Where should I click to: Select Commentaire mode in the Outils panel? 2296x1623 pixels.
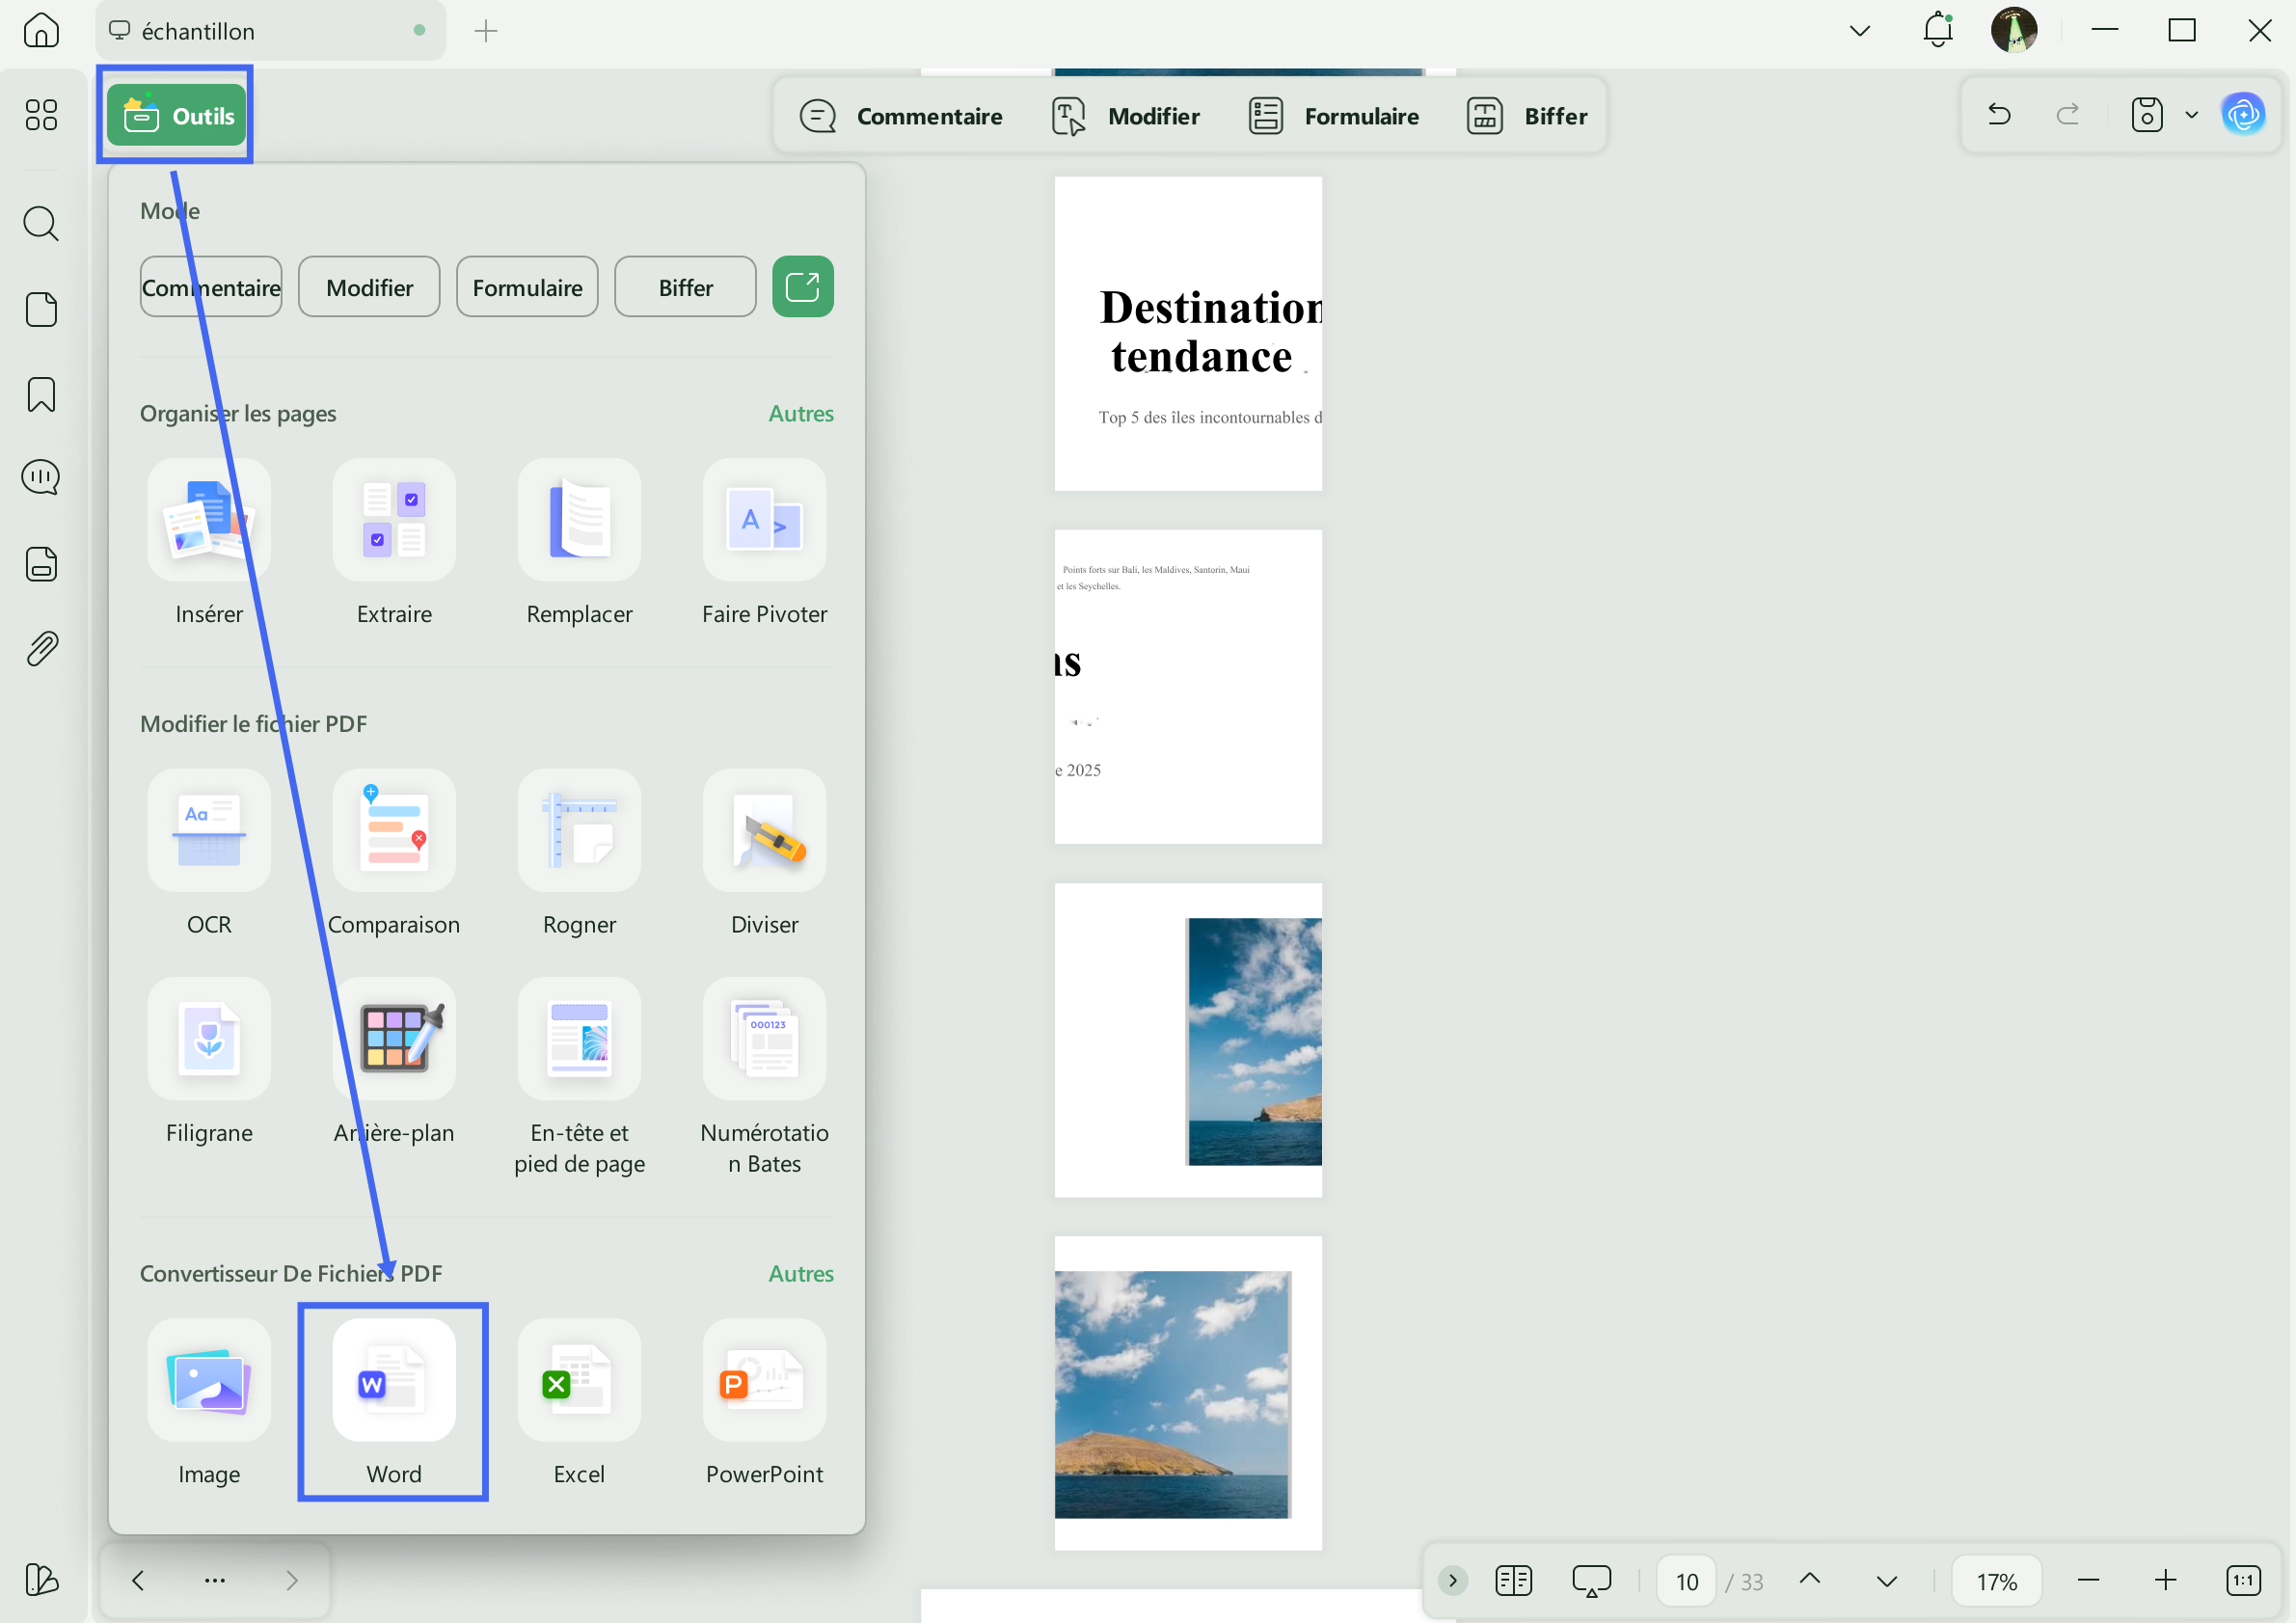click(211, 287)
